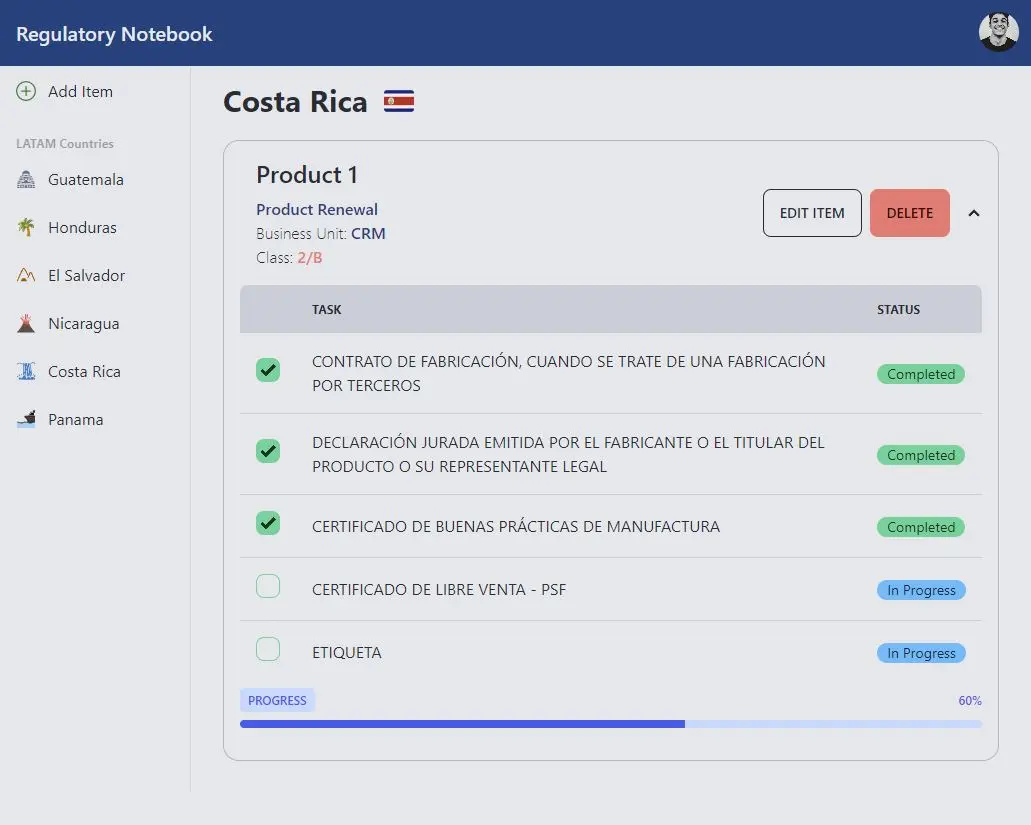
Task: Select Honduras in the country list
Action: click(x=82, y=228)
